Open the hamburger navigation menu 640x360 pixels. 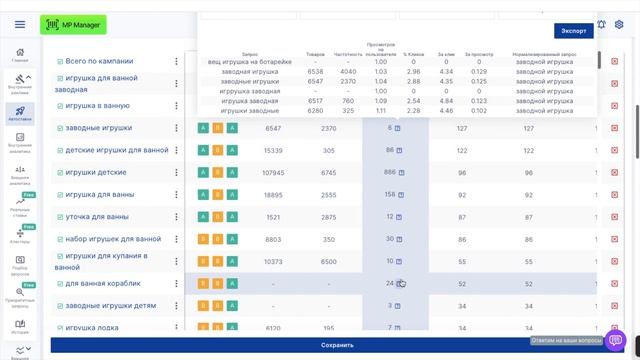20,24
